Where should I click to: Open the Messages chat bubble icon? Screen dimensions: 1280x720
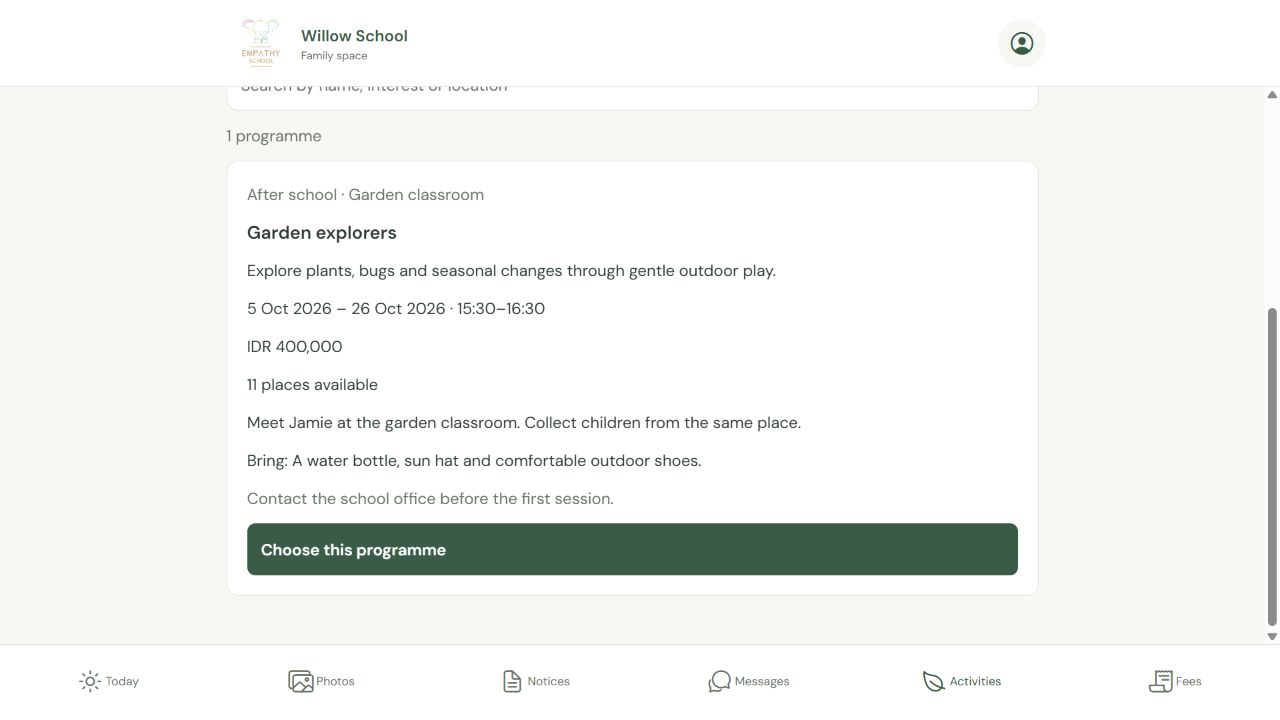[x=719, y=681]
